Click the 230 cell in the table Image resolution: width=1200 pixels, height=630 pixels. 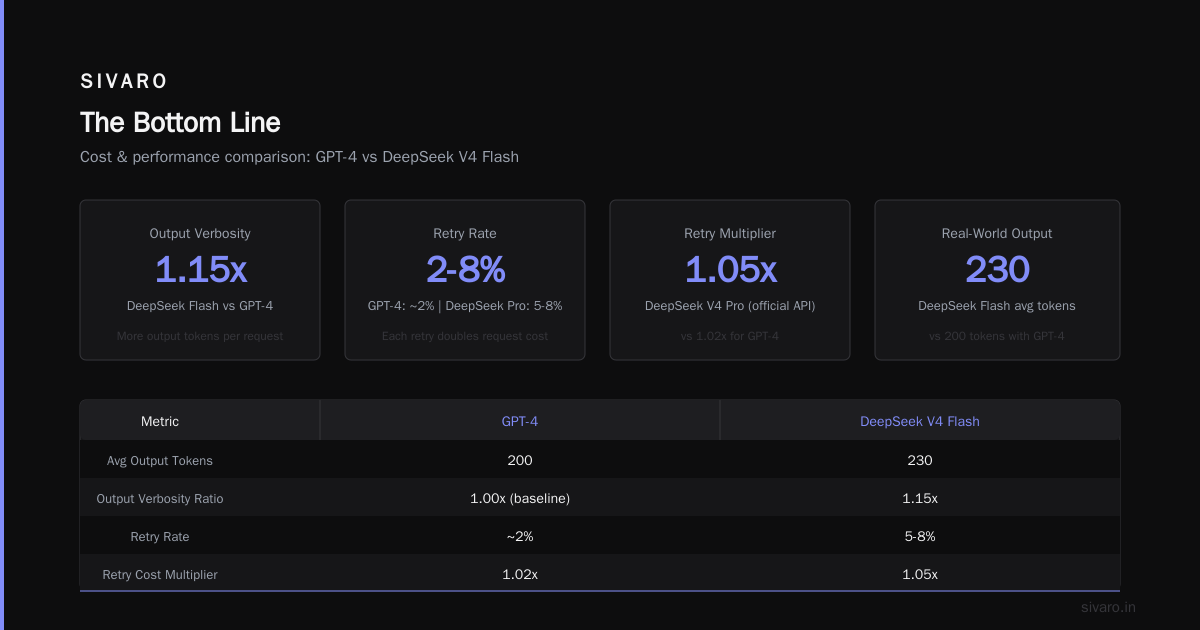pos(920,460)
